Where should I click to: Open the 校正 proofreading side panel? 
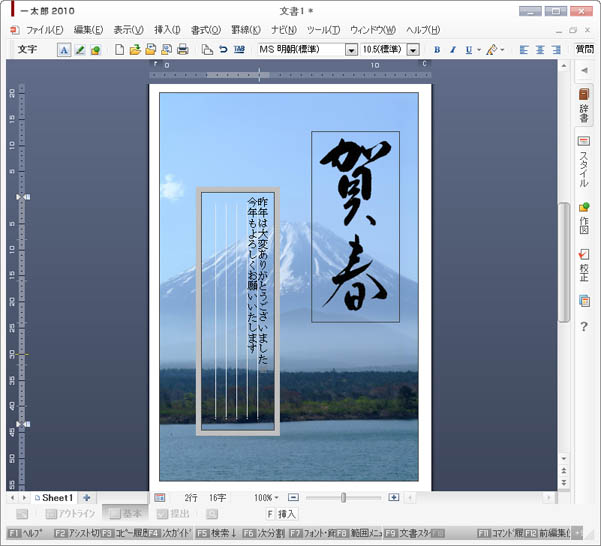coord(584,265)
